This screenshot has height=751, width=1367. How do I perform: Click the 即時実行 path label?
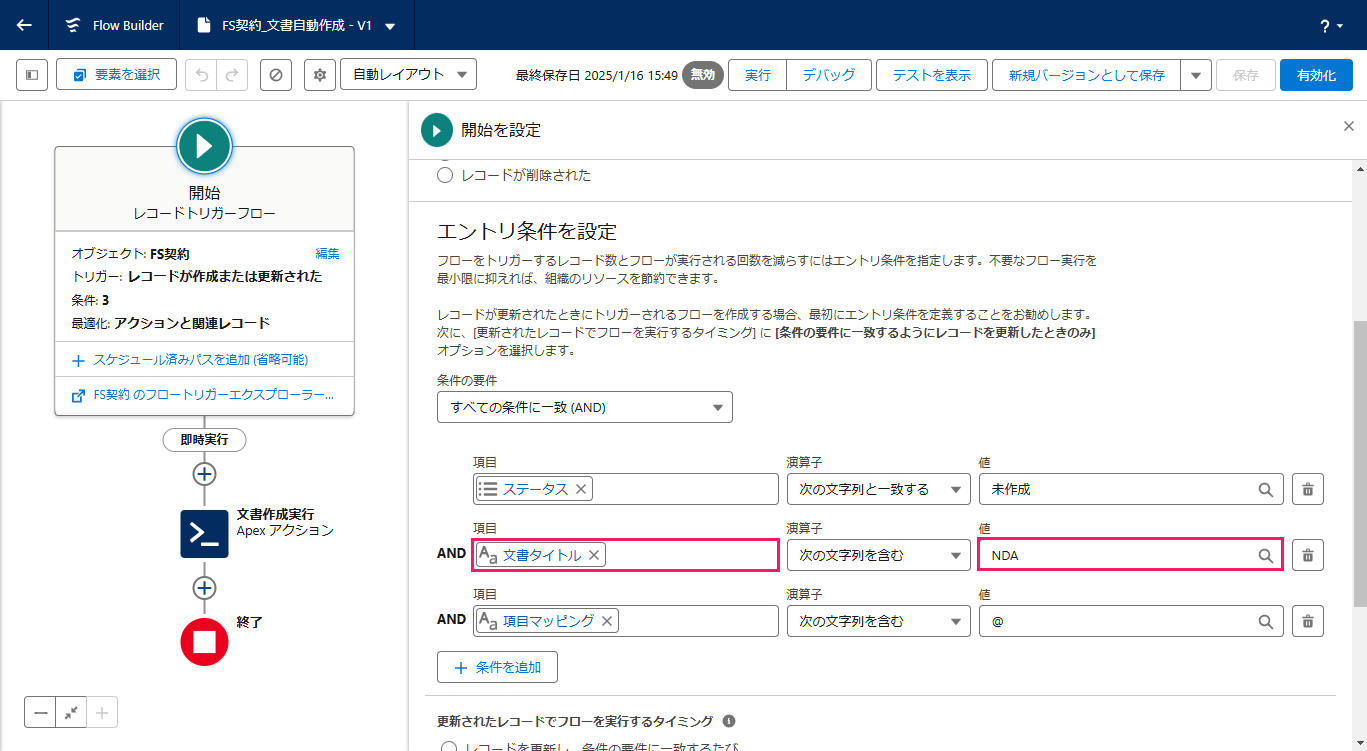[x=204, y=440]
